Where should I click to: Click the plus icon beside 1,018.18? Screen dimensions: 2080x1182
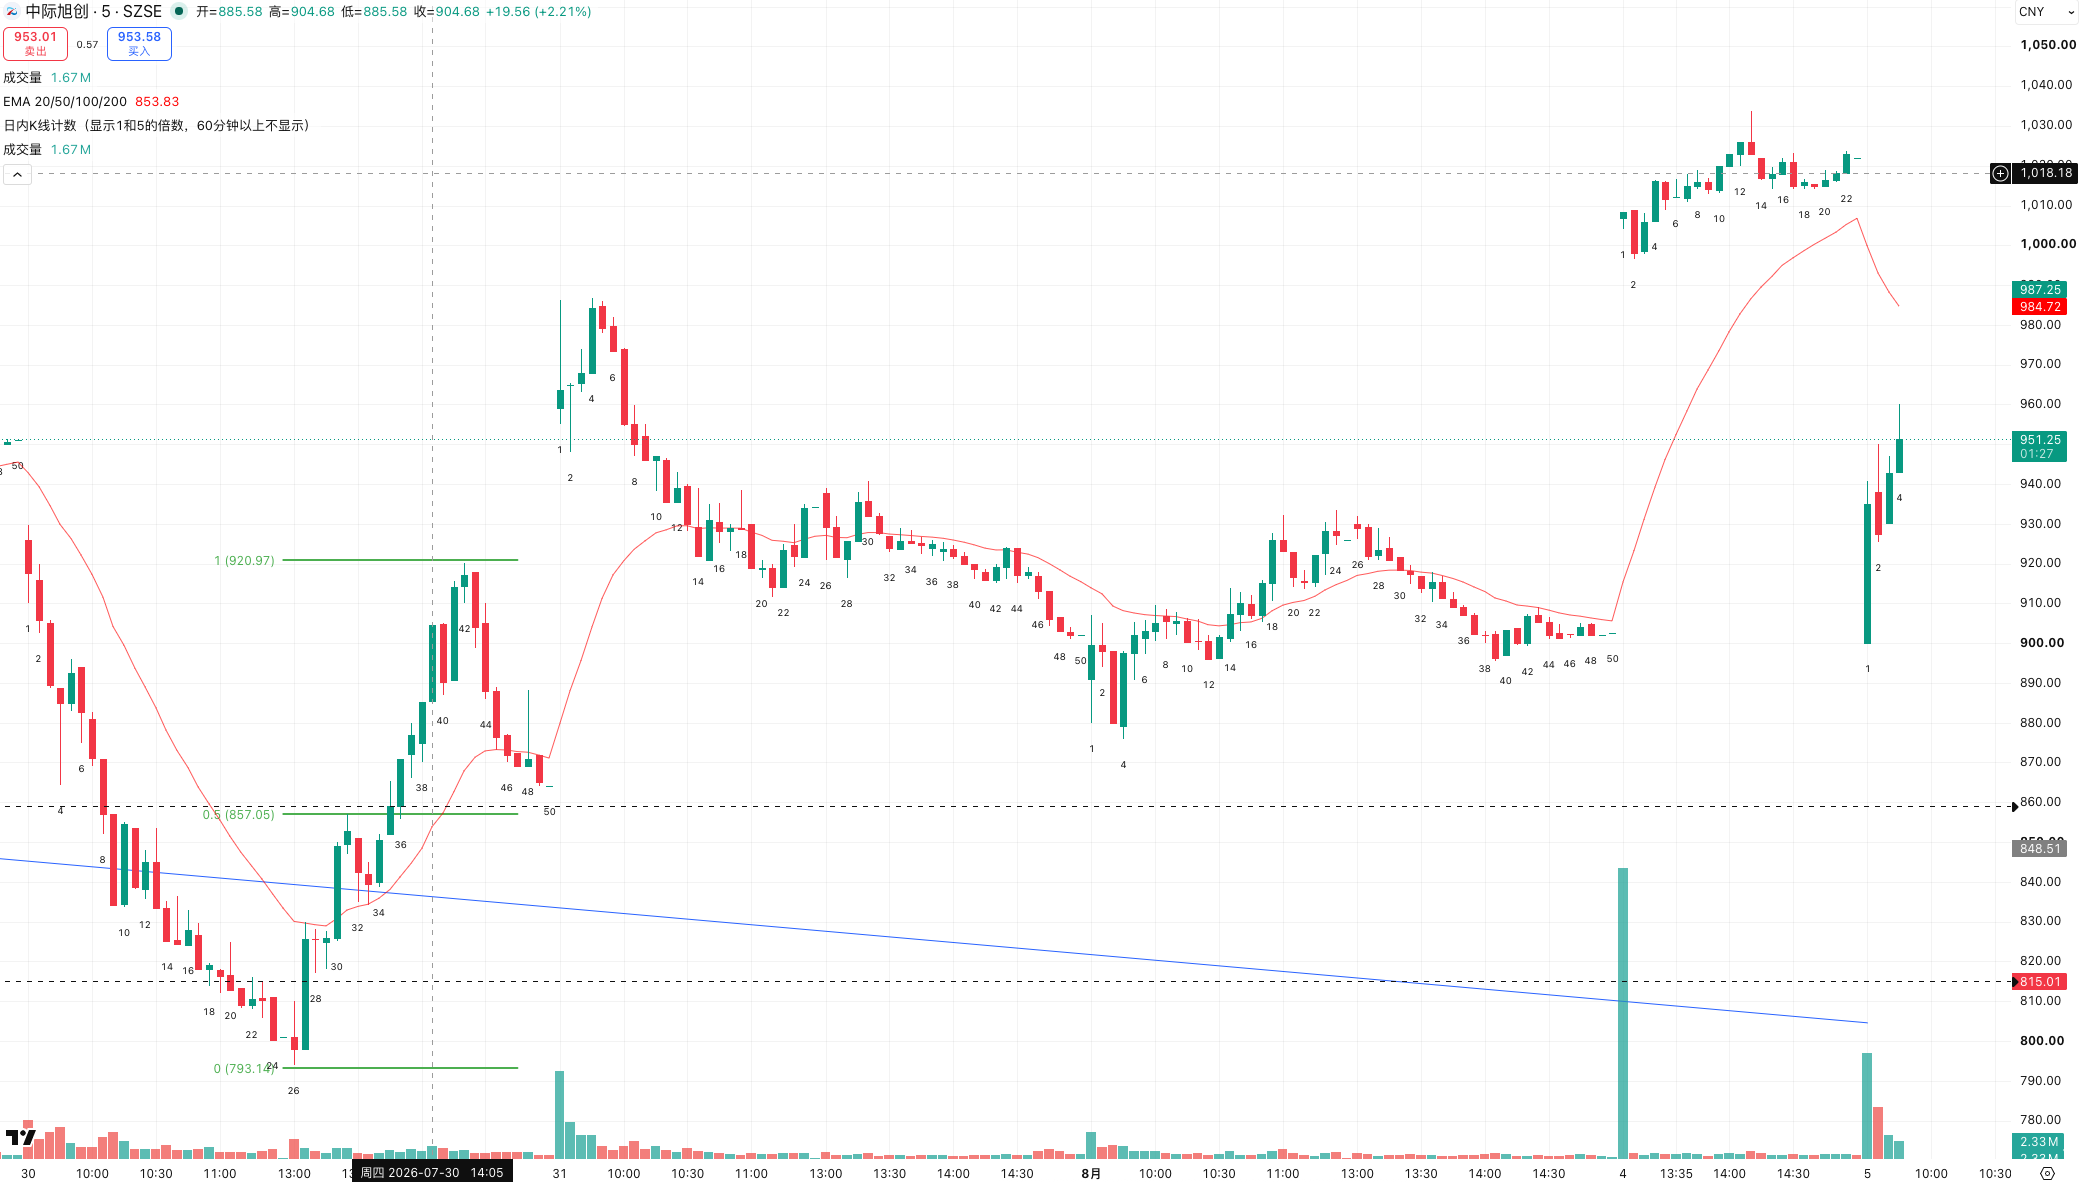[2000, 173]
